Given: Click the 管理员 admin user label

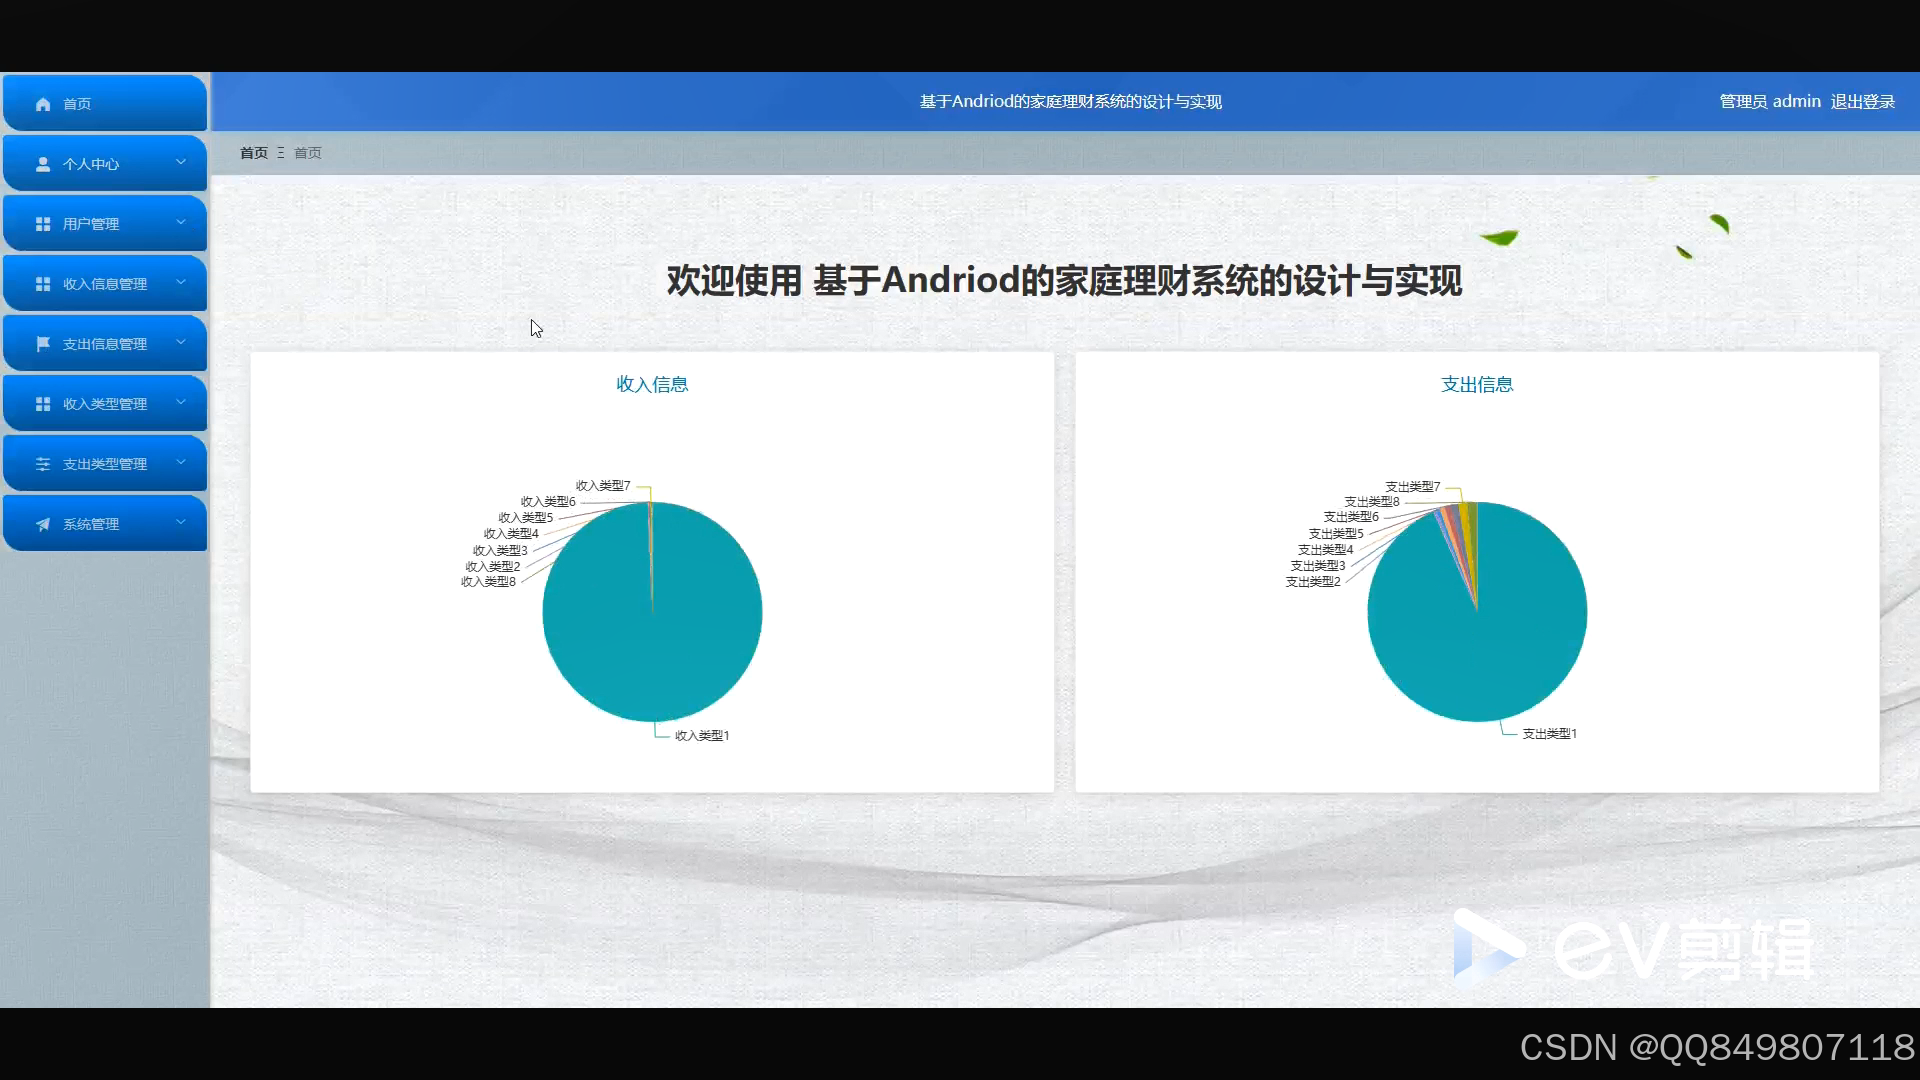Looking at the screenshot, I should click(1769, 102).
